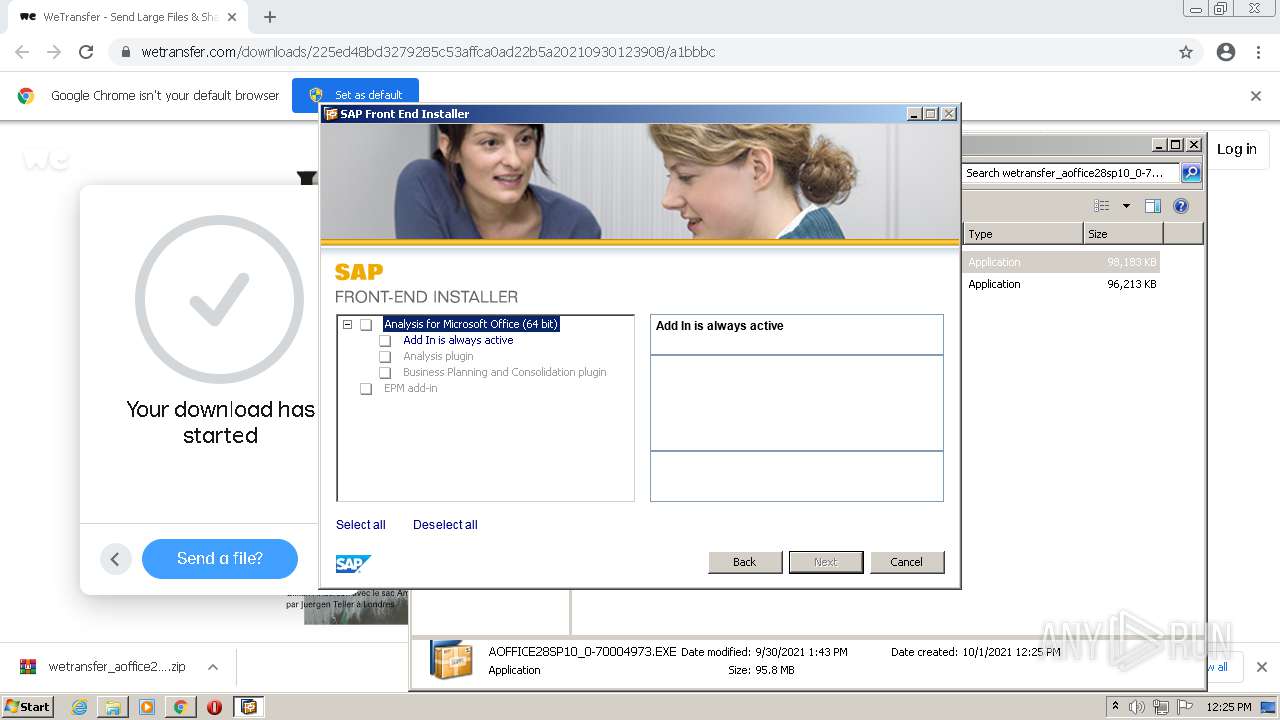Select the 98,183 KB Application file row
Viewport: 1280px width, 720px height.
pyautogui.click(x=1061, y=262)
